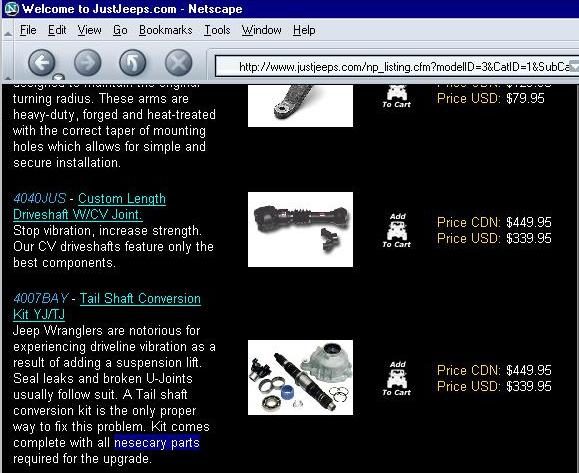
Task: Open the Edit menu
Action: 57,30
